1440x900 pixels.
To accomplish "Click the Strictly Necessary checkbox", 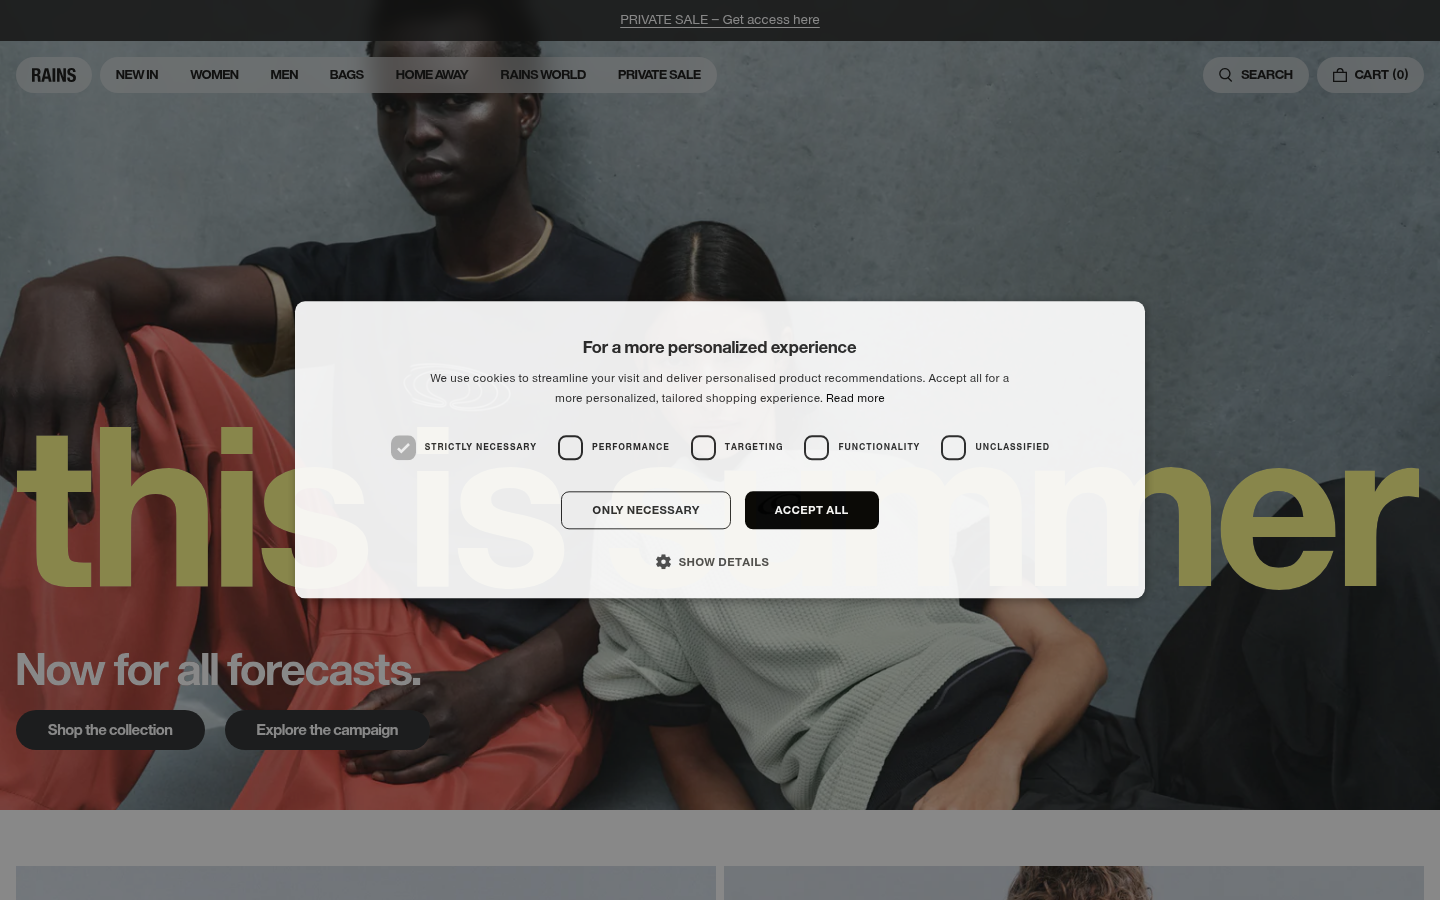I will pos(403,447).
